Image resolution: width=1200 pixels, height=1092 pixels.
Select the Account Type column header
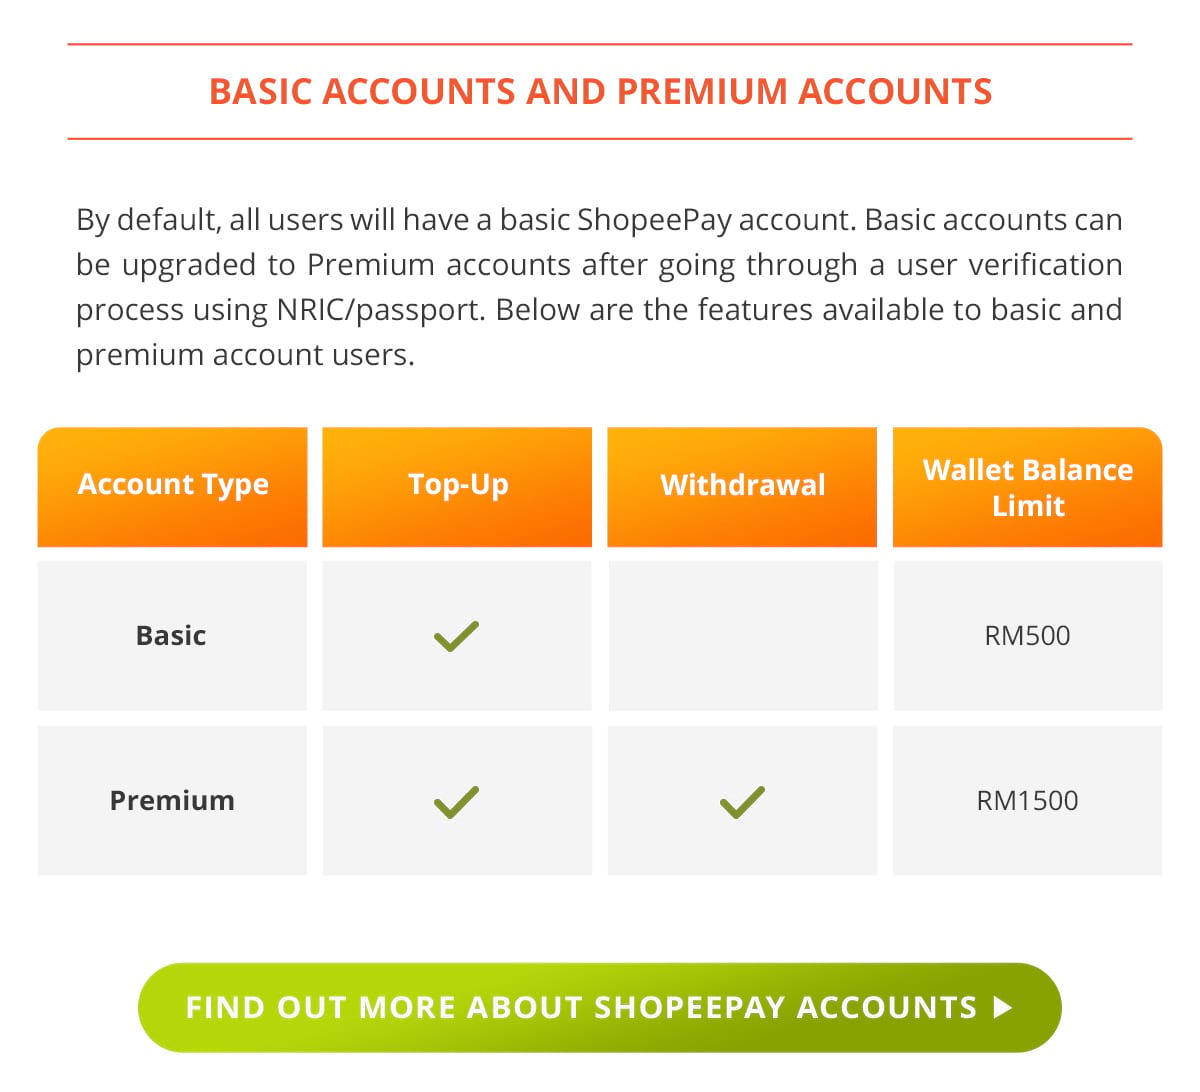click(173, 486)
